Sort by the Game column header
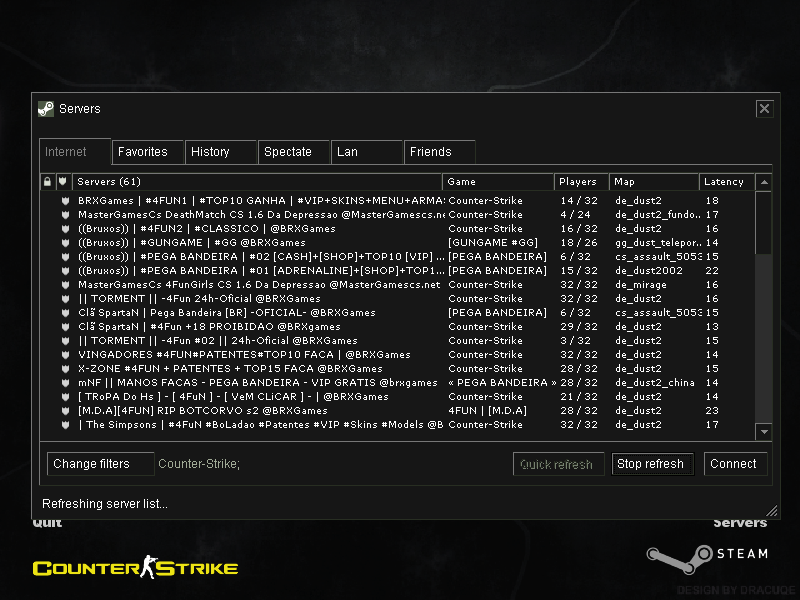Screen dimensions: 800x600 [x=498, y=182]
